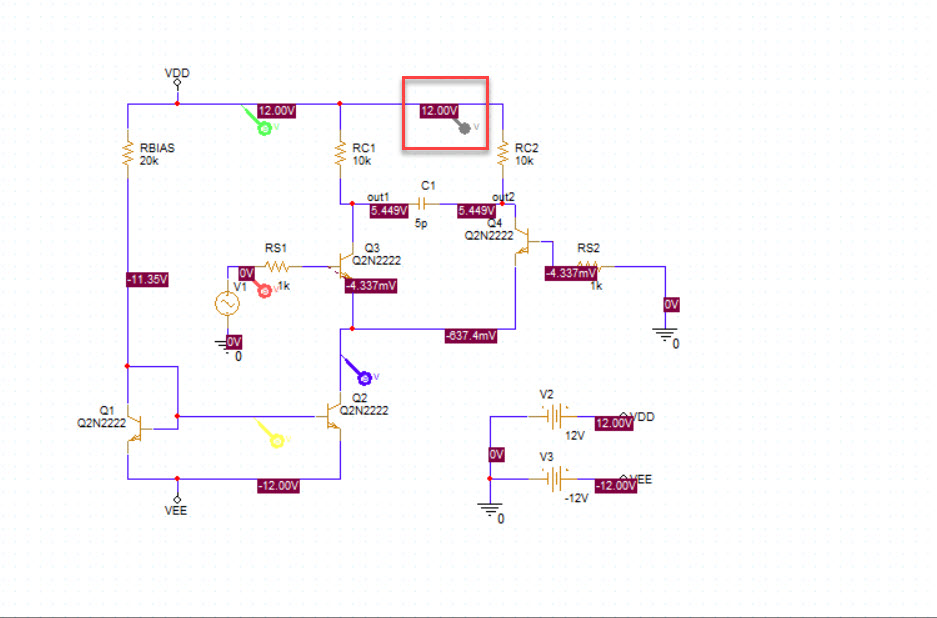Click the ground symbol right of RS2
The width and height of the screenshot is (937, 618).
[666, 335]
